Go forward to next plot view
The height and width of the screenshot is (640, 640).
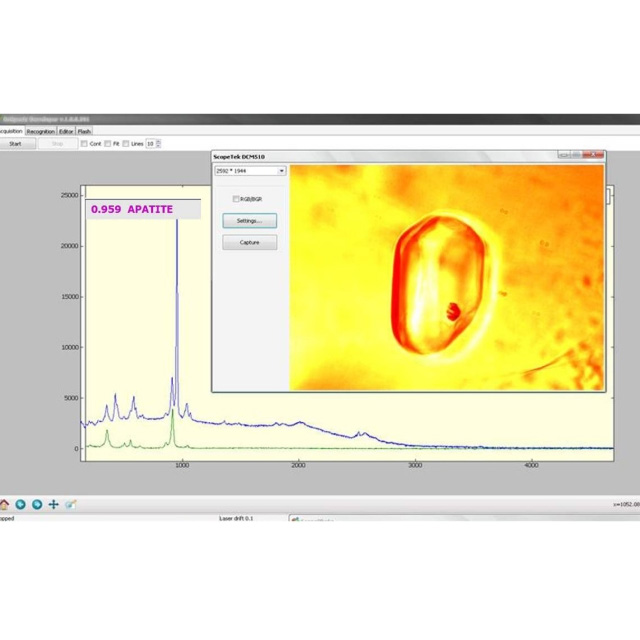point(37,505)
